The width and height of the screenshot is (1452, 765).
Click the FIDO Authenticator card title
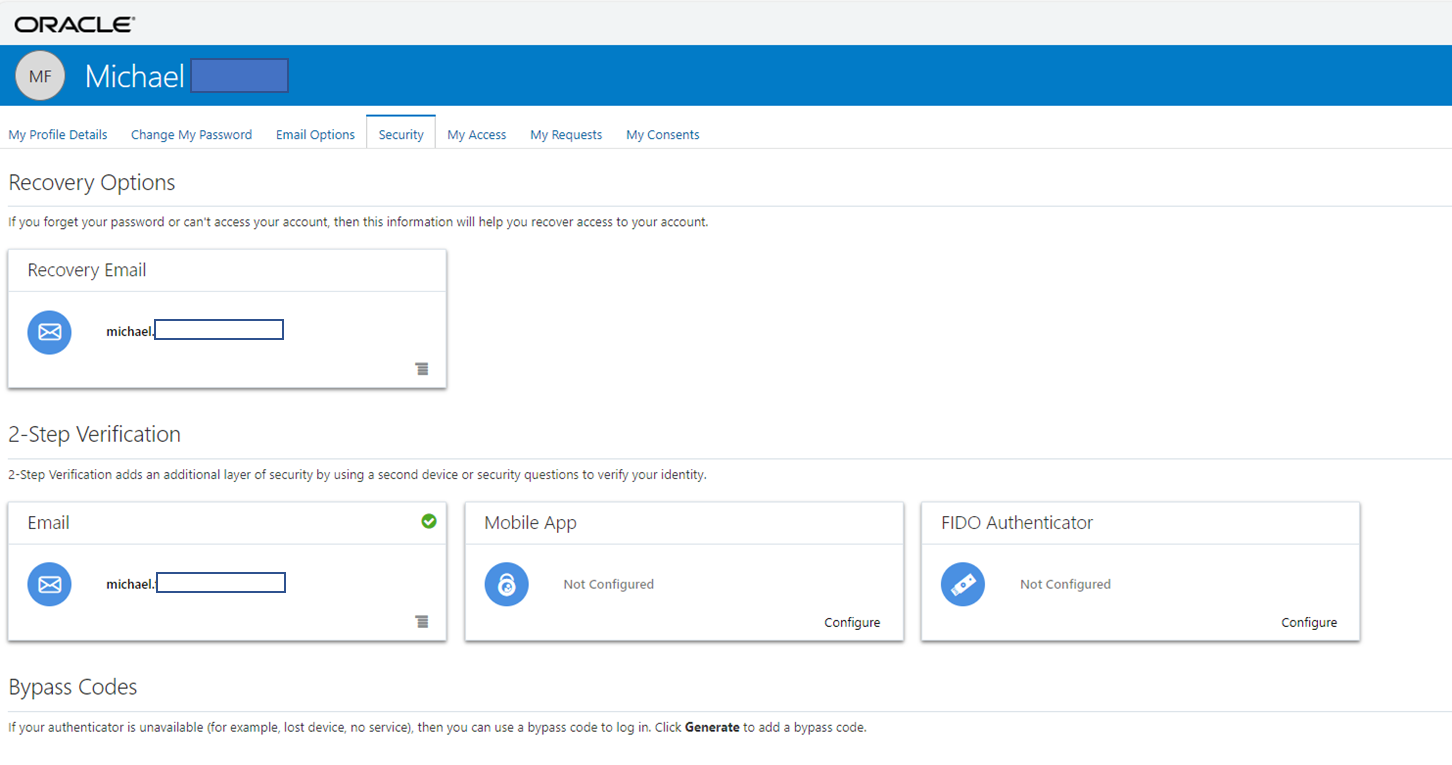[x=1017, y=522]
